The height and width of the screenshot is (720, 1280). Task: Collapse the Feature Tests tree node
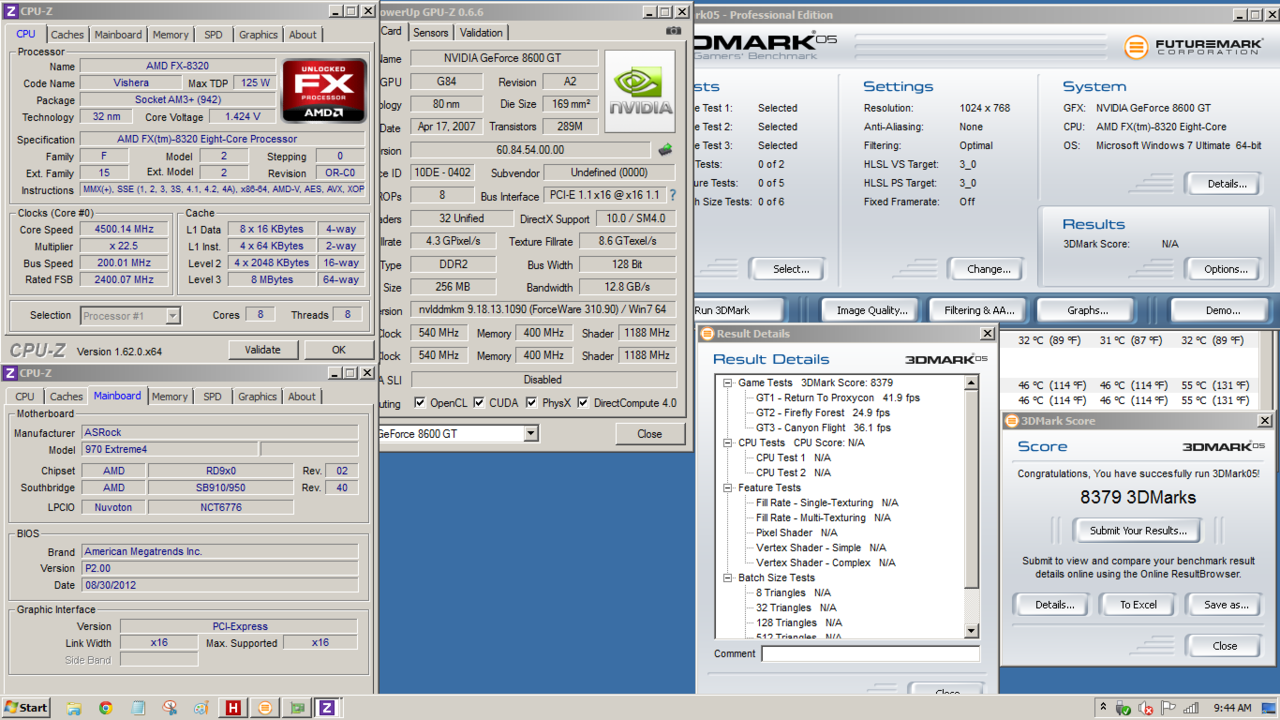click(x=728, y=488)
